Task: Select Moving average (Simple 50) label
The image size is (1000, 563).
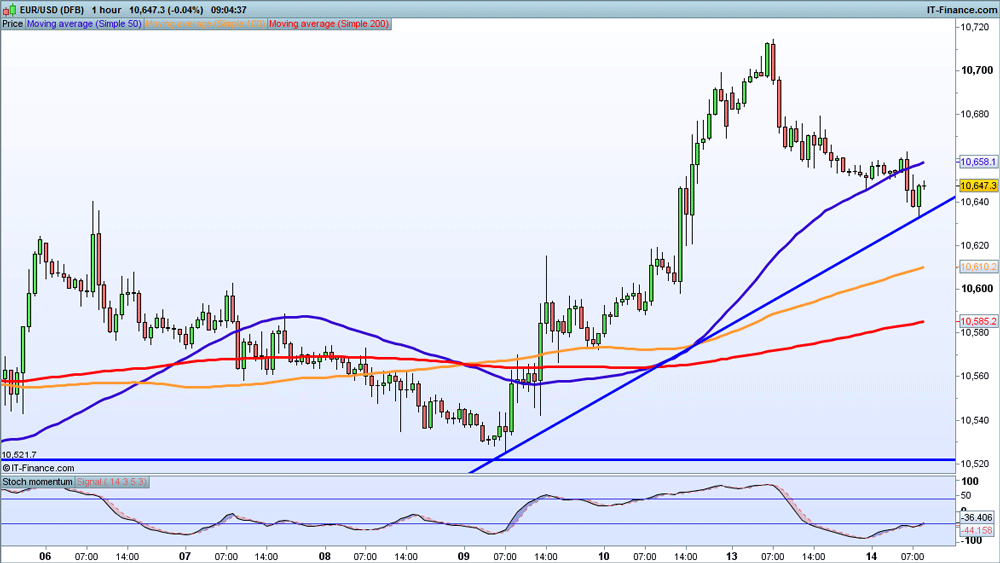Action: pos(84,24)
